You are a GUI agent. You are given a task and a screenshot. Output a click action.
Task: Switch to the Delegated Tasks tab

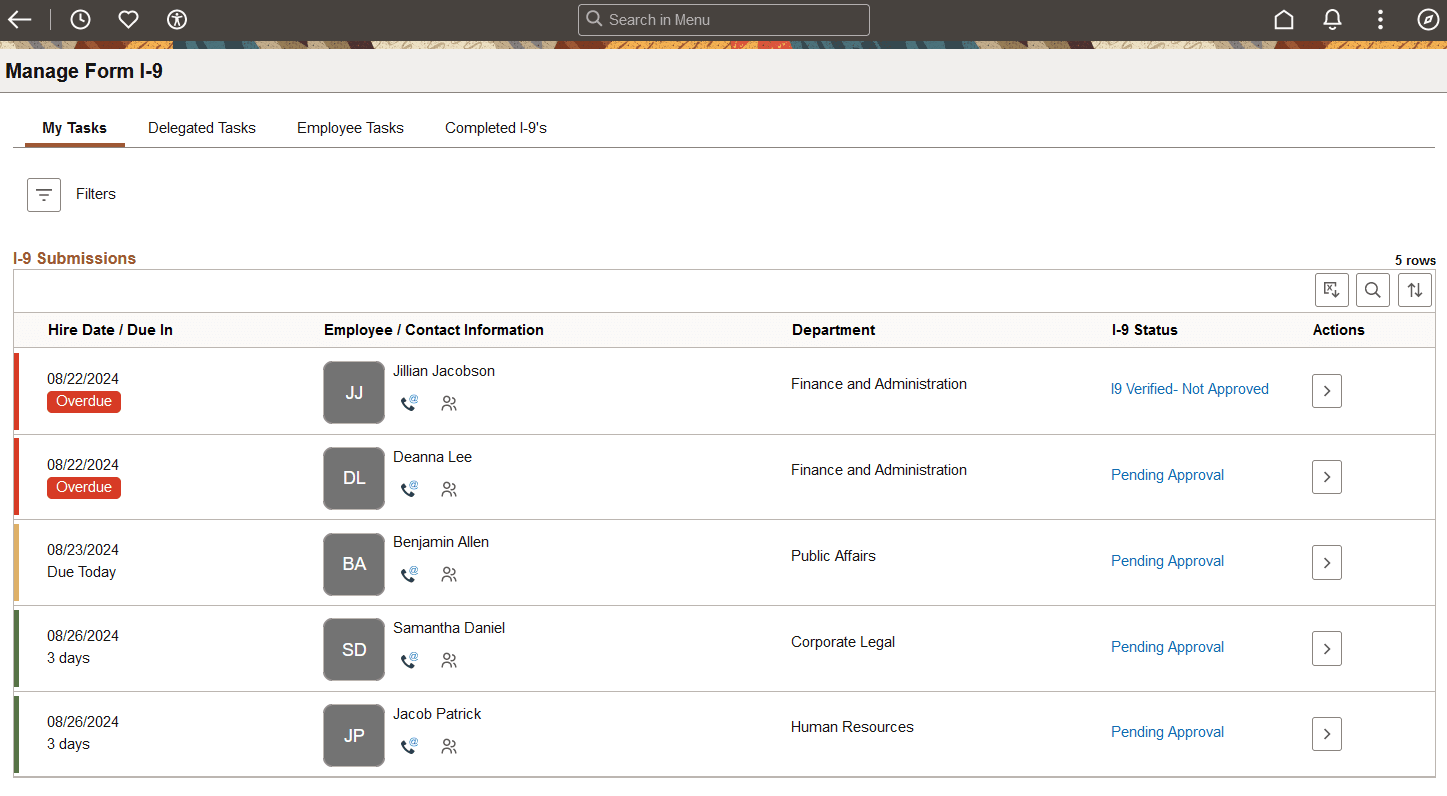201,128
